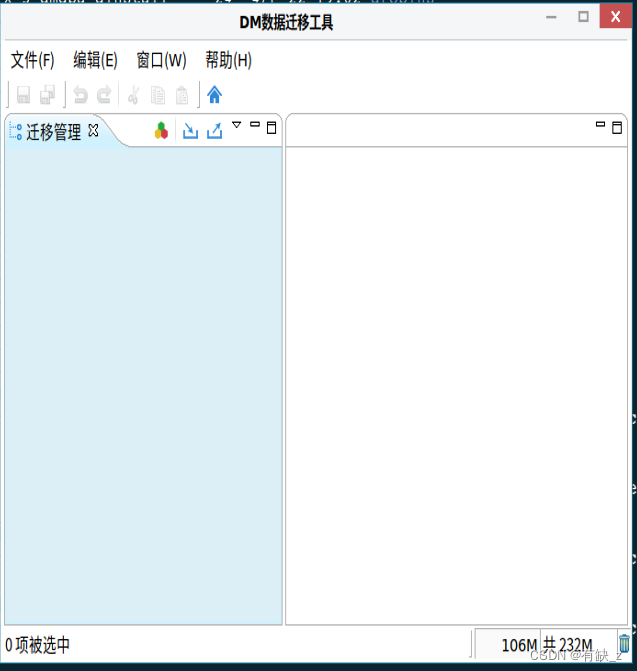Screen dimensions: 637x671
Task: Click the export arrow icon in 迁移管理
Action: click(x=215, y=131)
